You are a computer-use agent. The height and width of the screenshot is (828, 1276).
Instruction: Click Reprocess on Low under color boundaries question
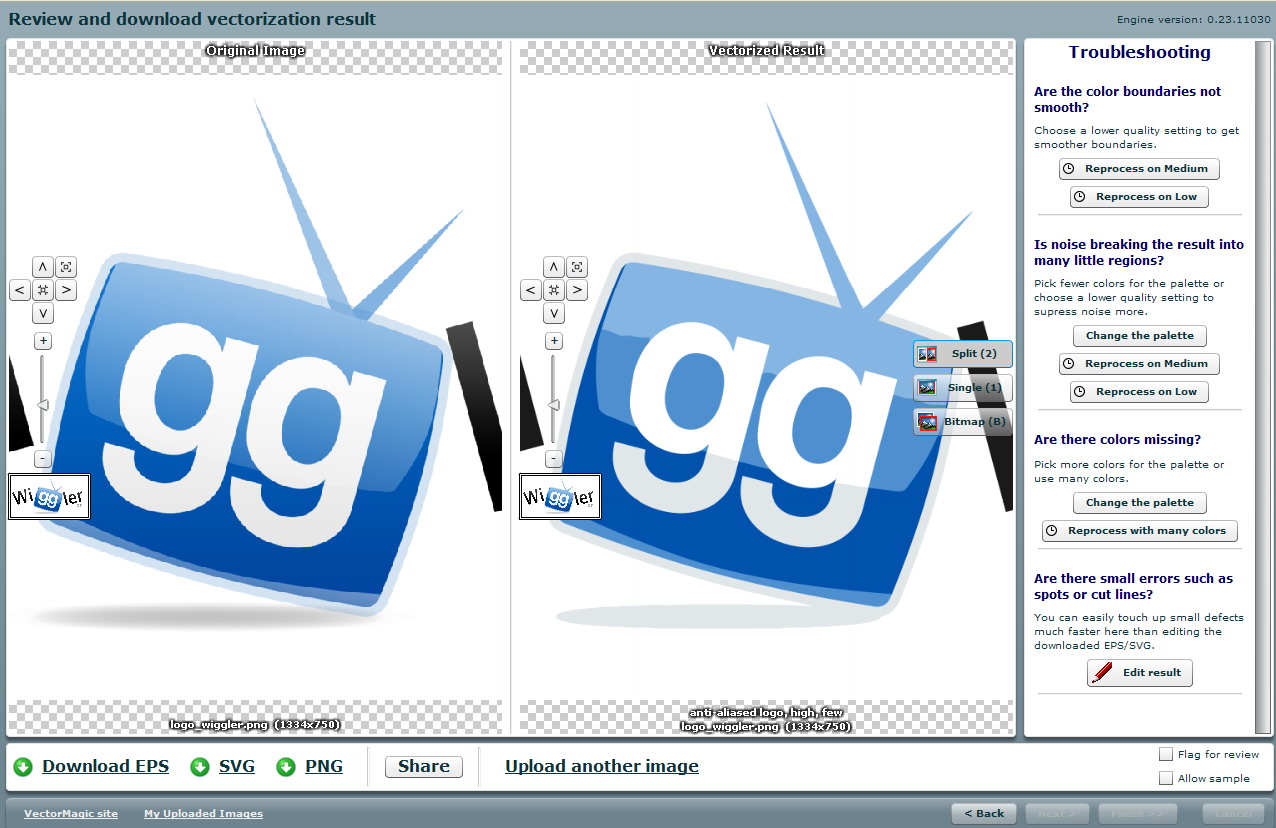coord(1140,197)
